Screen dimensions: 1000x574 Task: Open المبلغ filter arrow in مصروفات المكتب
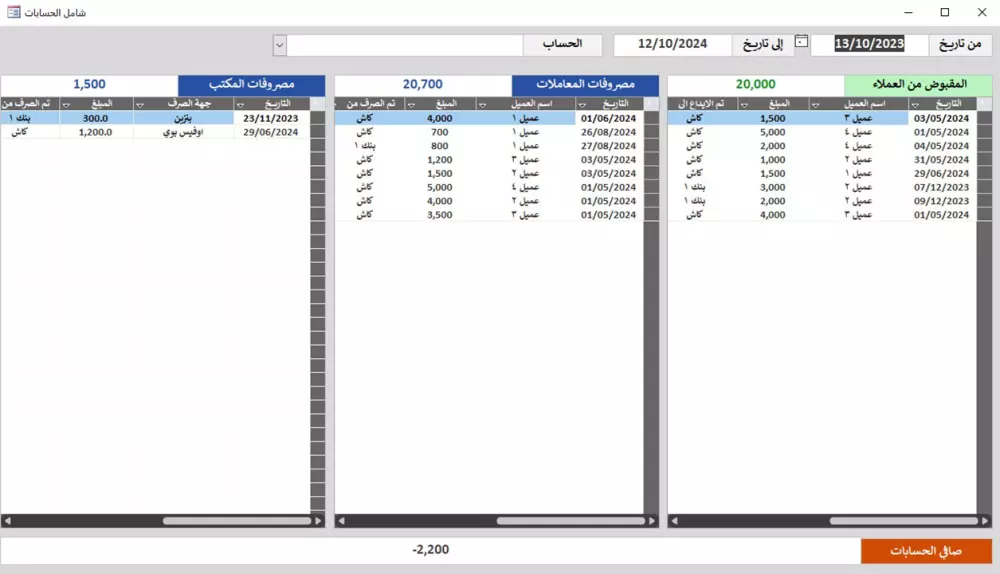(66, 105)
